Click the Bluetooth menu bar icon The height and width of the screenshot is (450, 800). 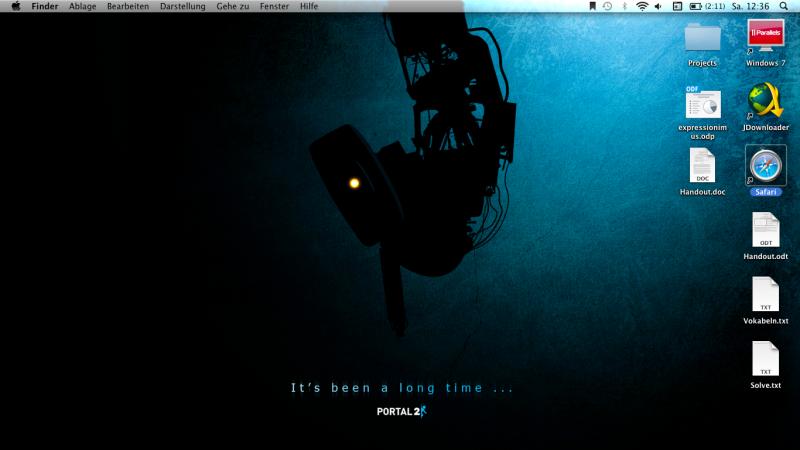(x=624, y=6)
